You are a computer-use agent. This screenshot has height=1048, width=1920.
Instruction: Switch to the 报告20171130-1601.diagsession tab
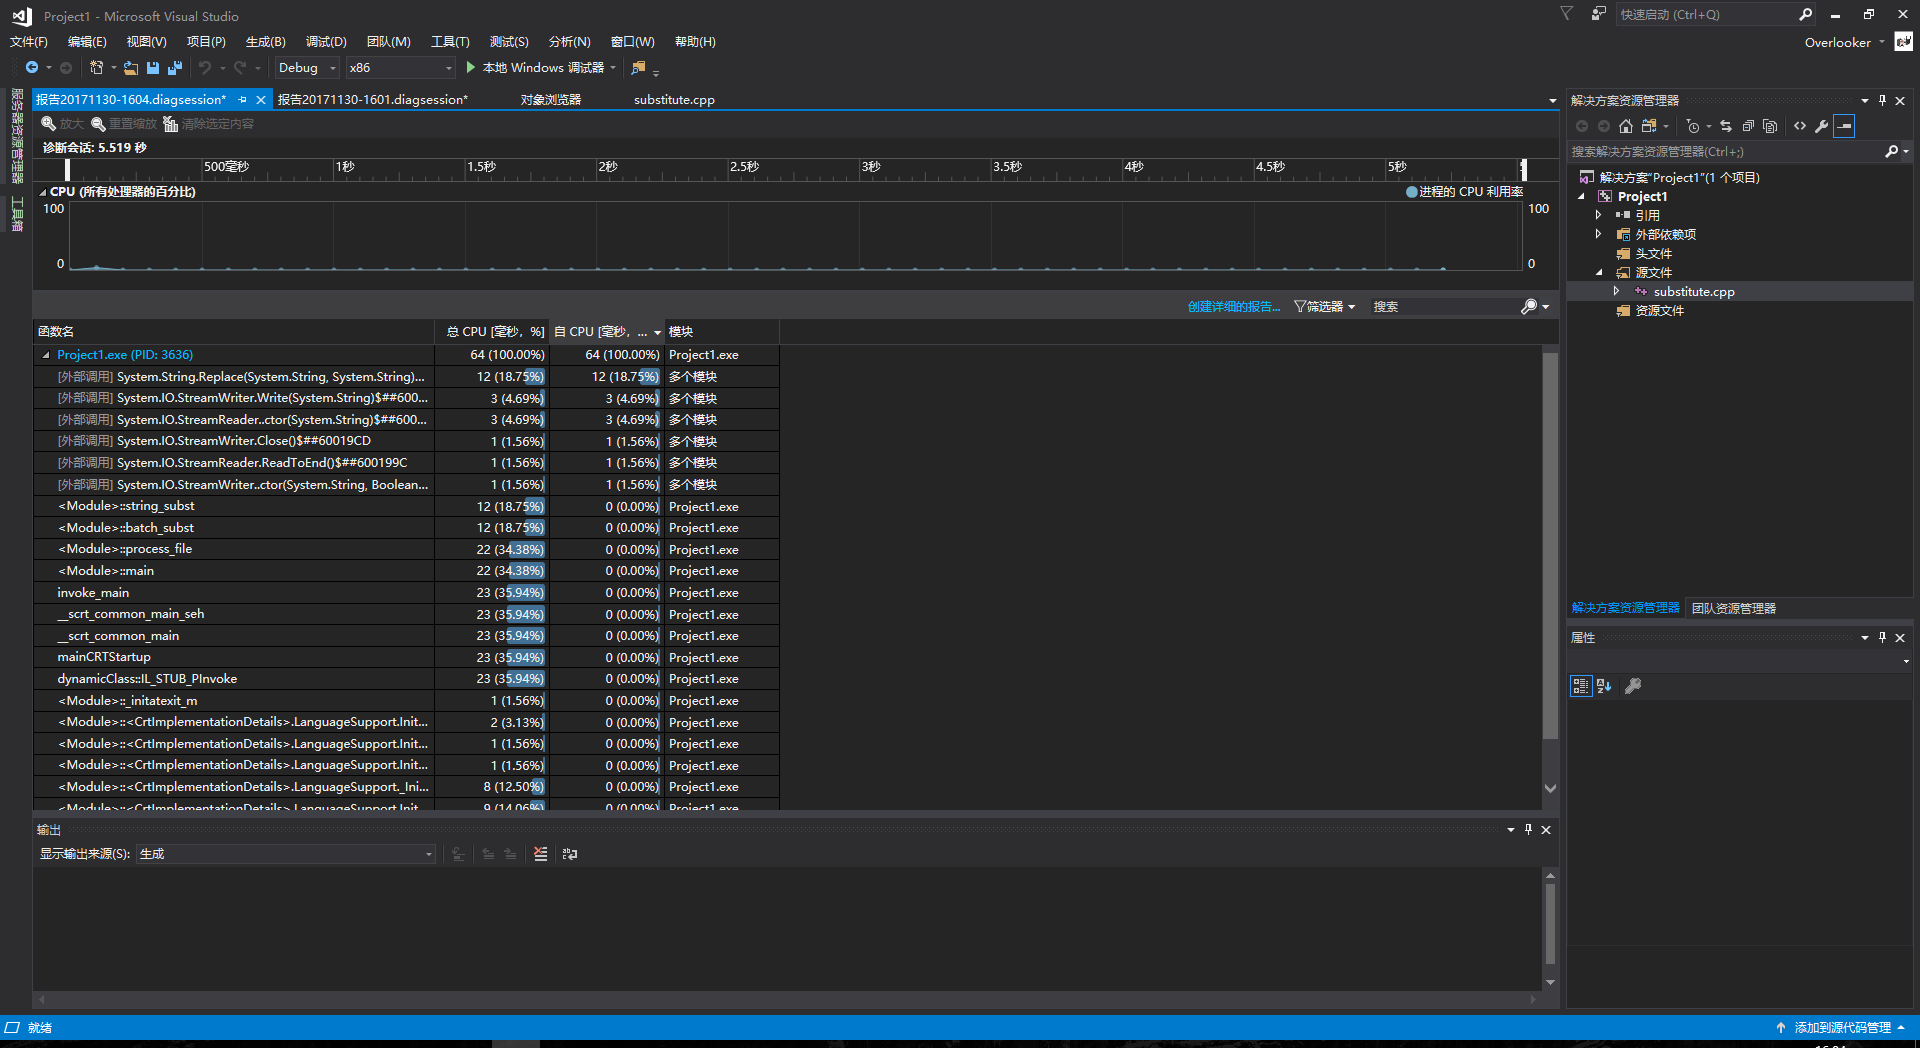[x=372, y=100]
